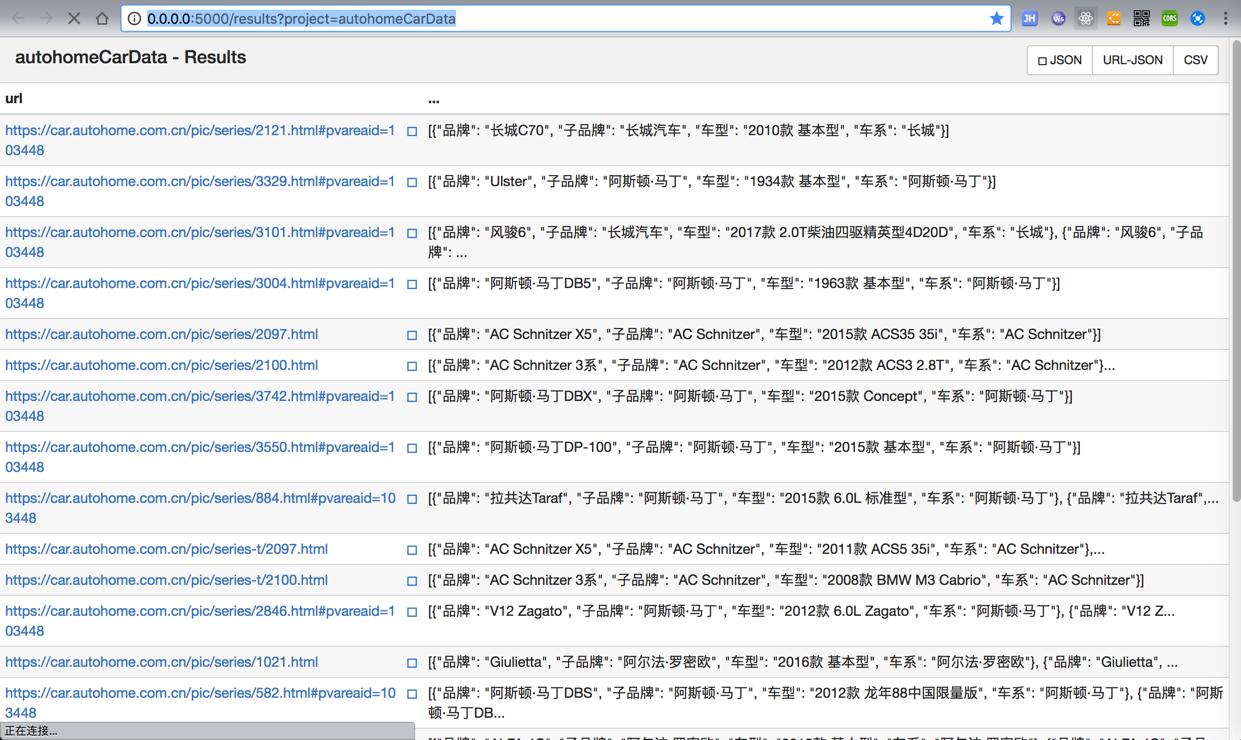Go back to previous page
This screenshot has height=740, width=1241.
pyautogui.click(x=18, y=18)
